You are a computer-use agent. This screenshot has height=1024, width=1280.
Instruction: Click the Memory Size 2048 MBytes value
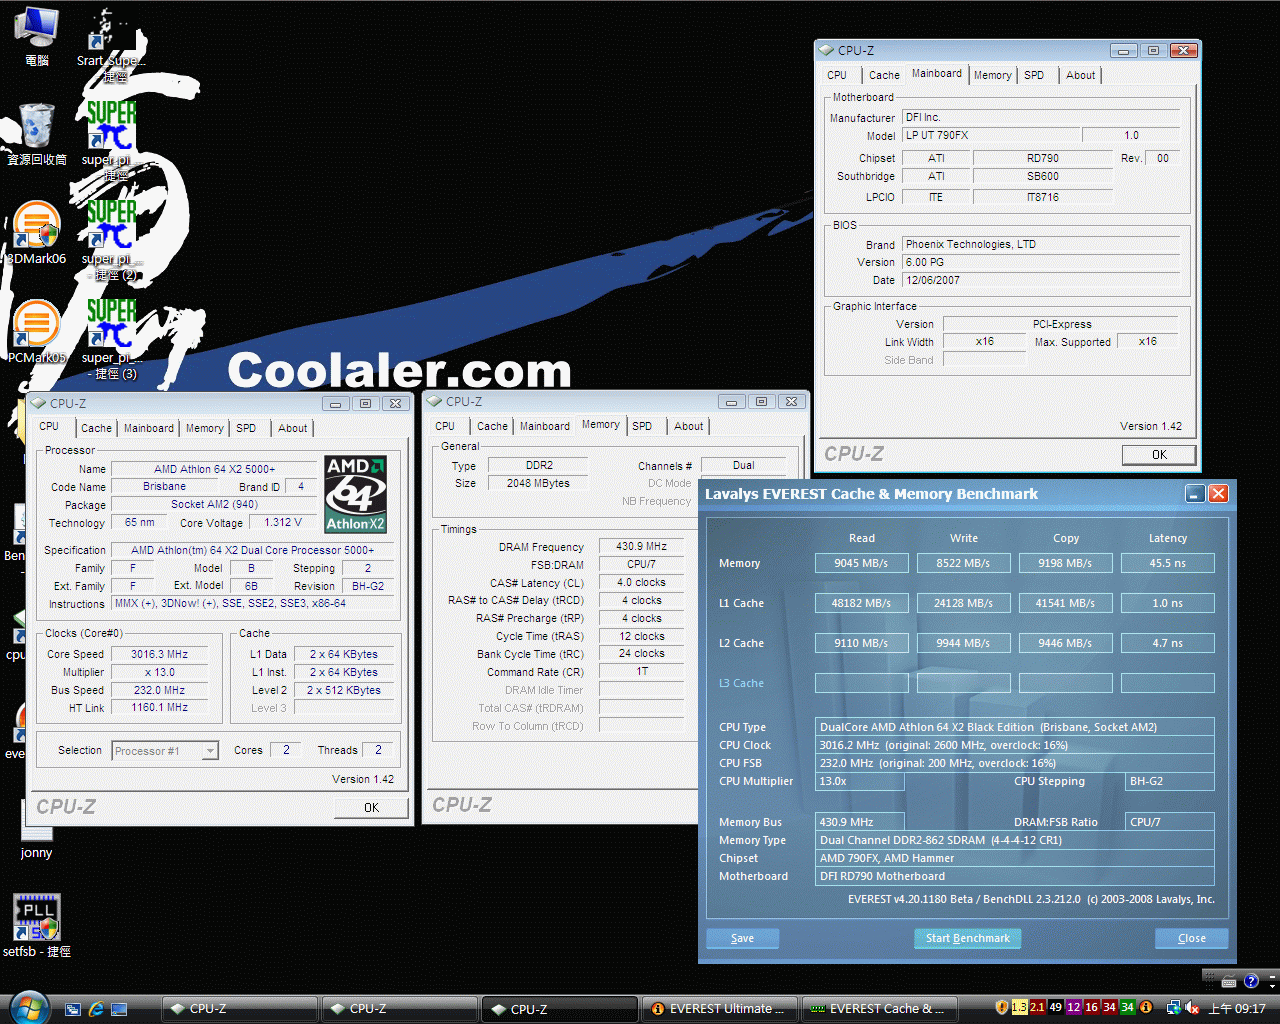[x=538, y=483]
